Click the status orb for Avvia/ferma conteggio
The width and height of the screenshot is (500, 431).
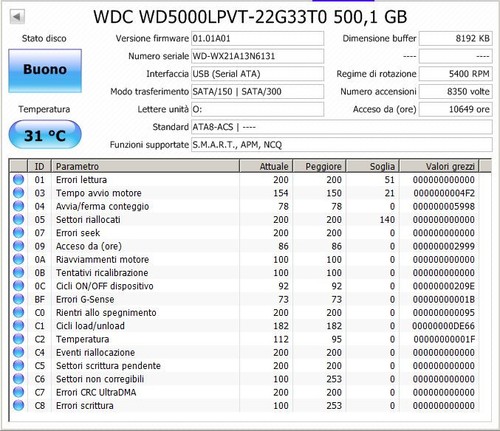click(19, 206)
